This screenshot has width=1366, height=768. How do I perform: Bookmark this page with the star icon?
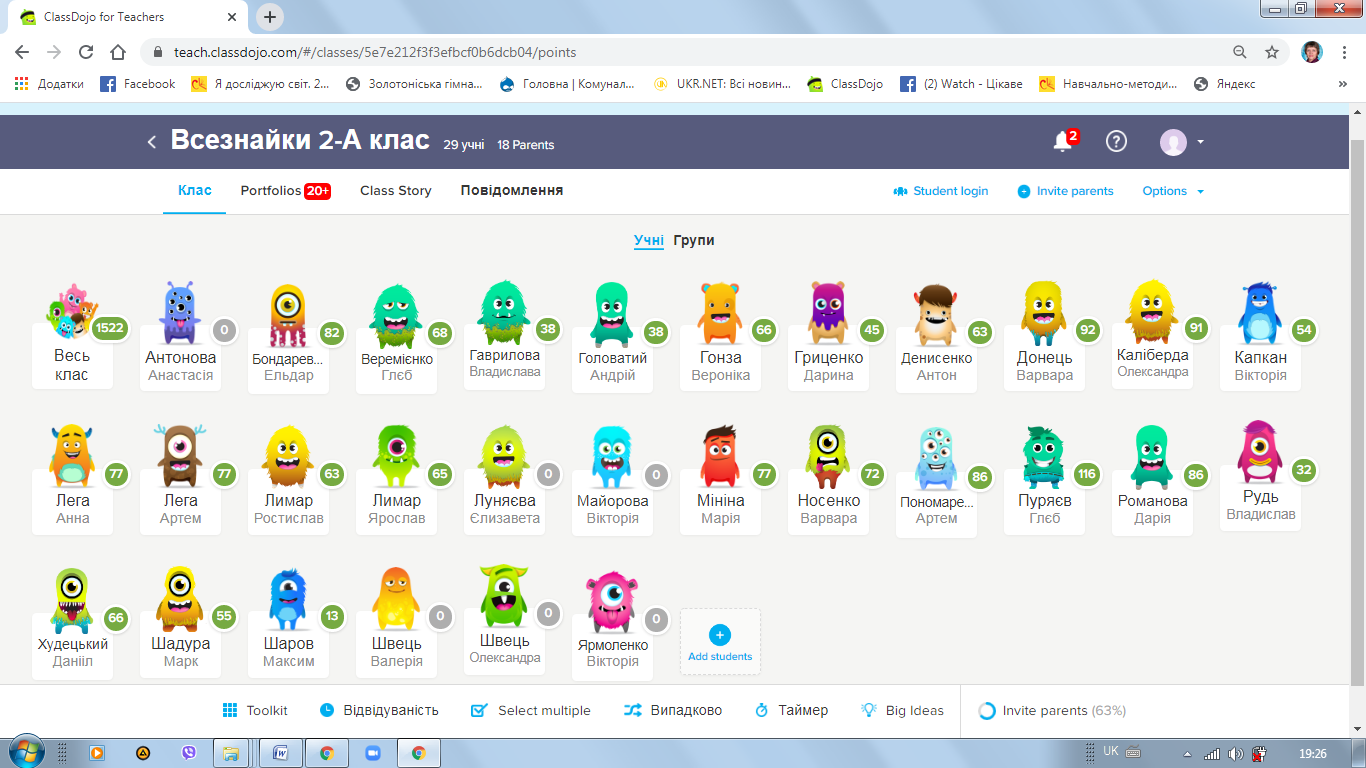coord(1272,52)
